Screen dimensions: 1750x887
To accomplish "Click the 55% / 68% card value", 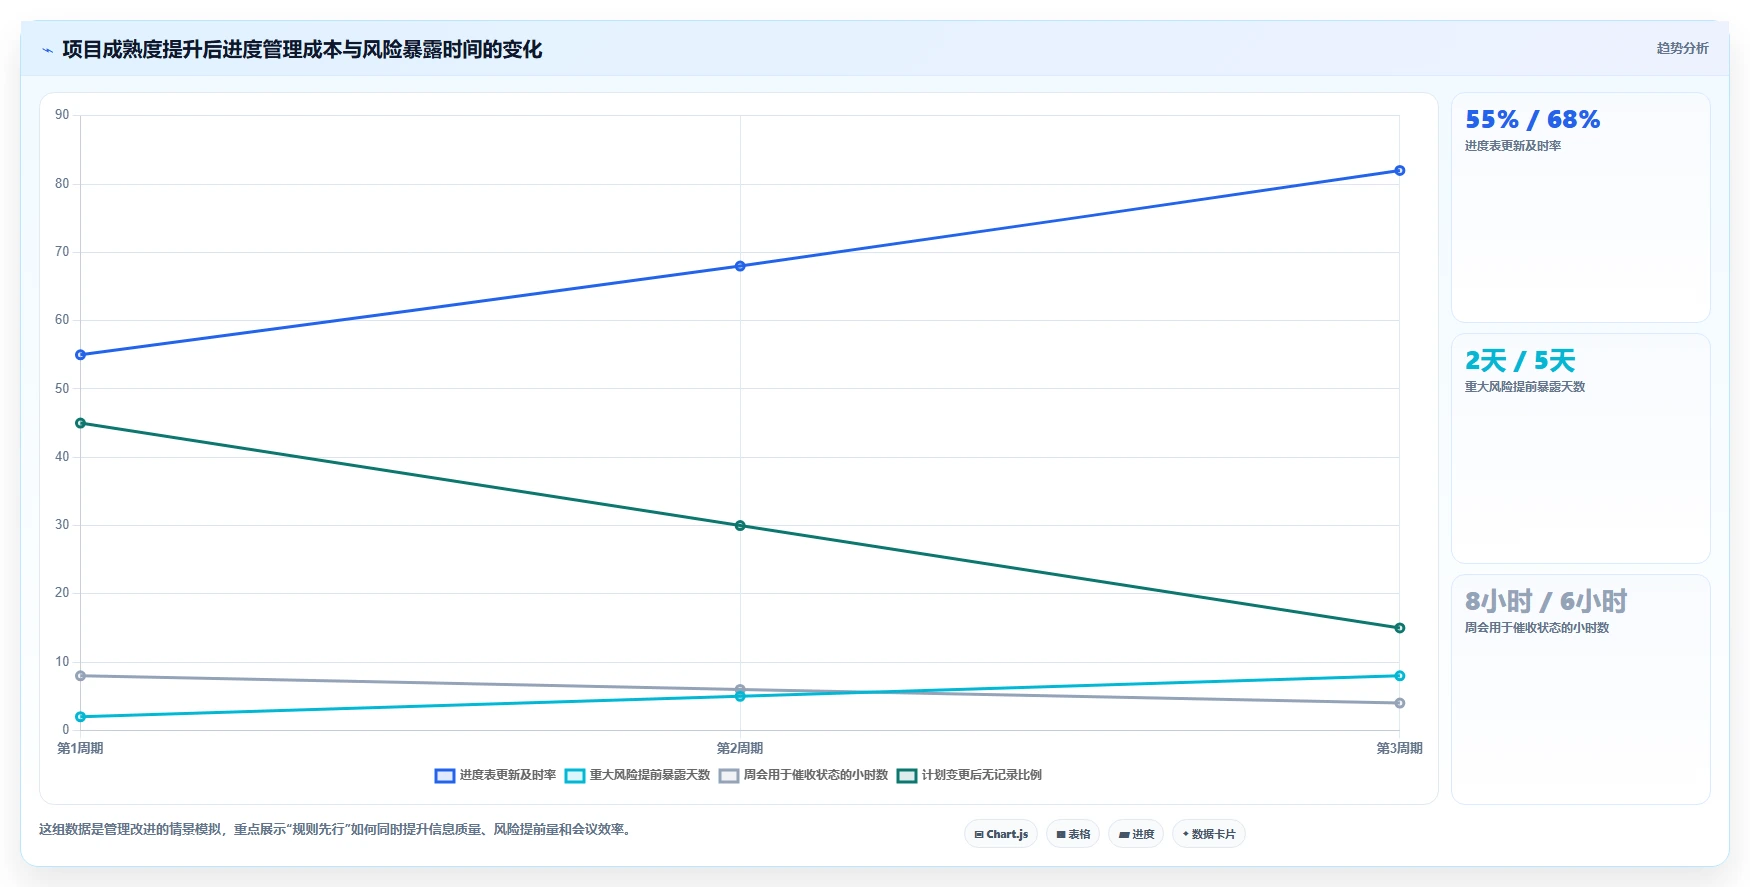I will click(1533, 120).
